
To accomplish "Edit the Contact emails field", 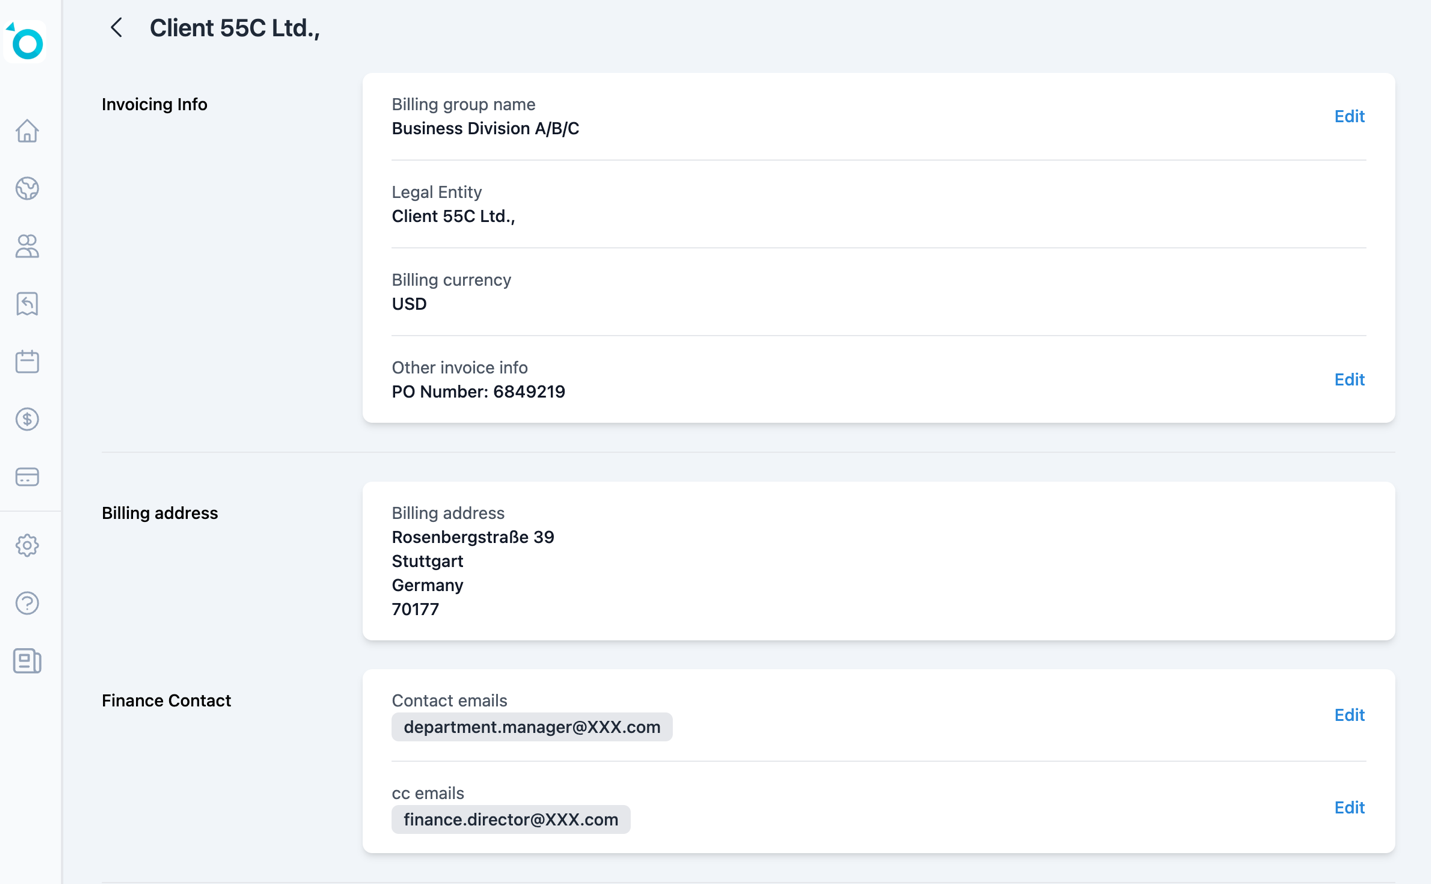I will [x=1349, y=715].
